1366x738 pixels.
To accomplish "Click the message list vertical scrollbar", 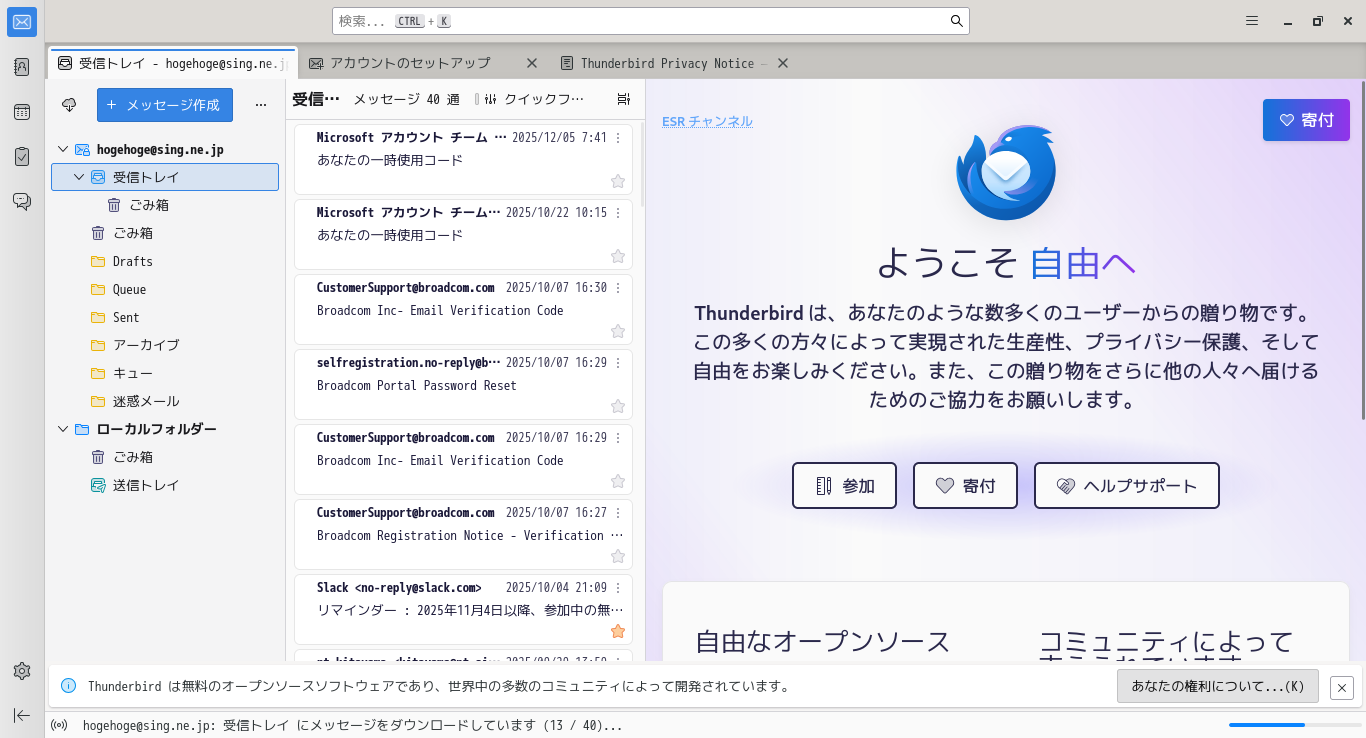I will [642, 165].
